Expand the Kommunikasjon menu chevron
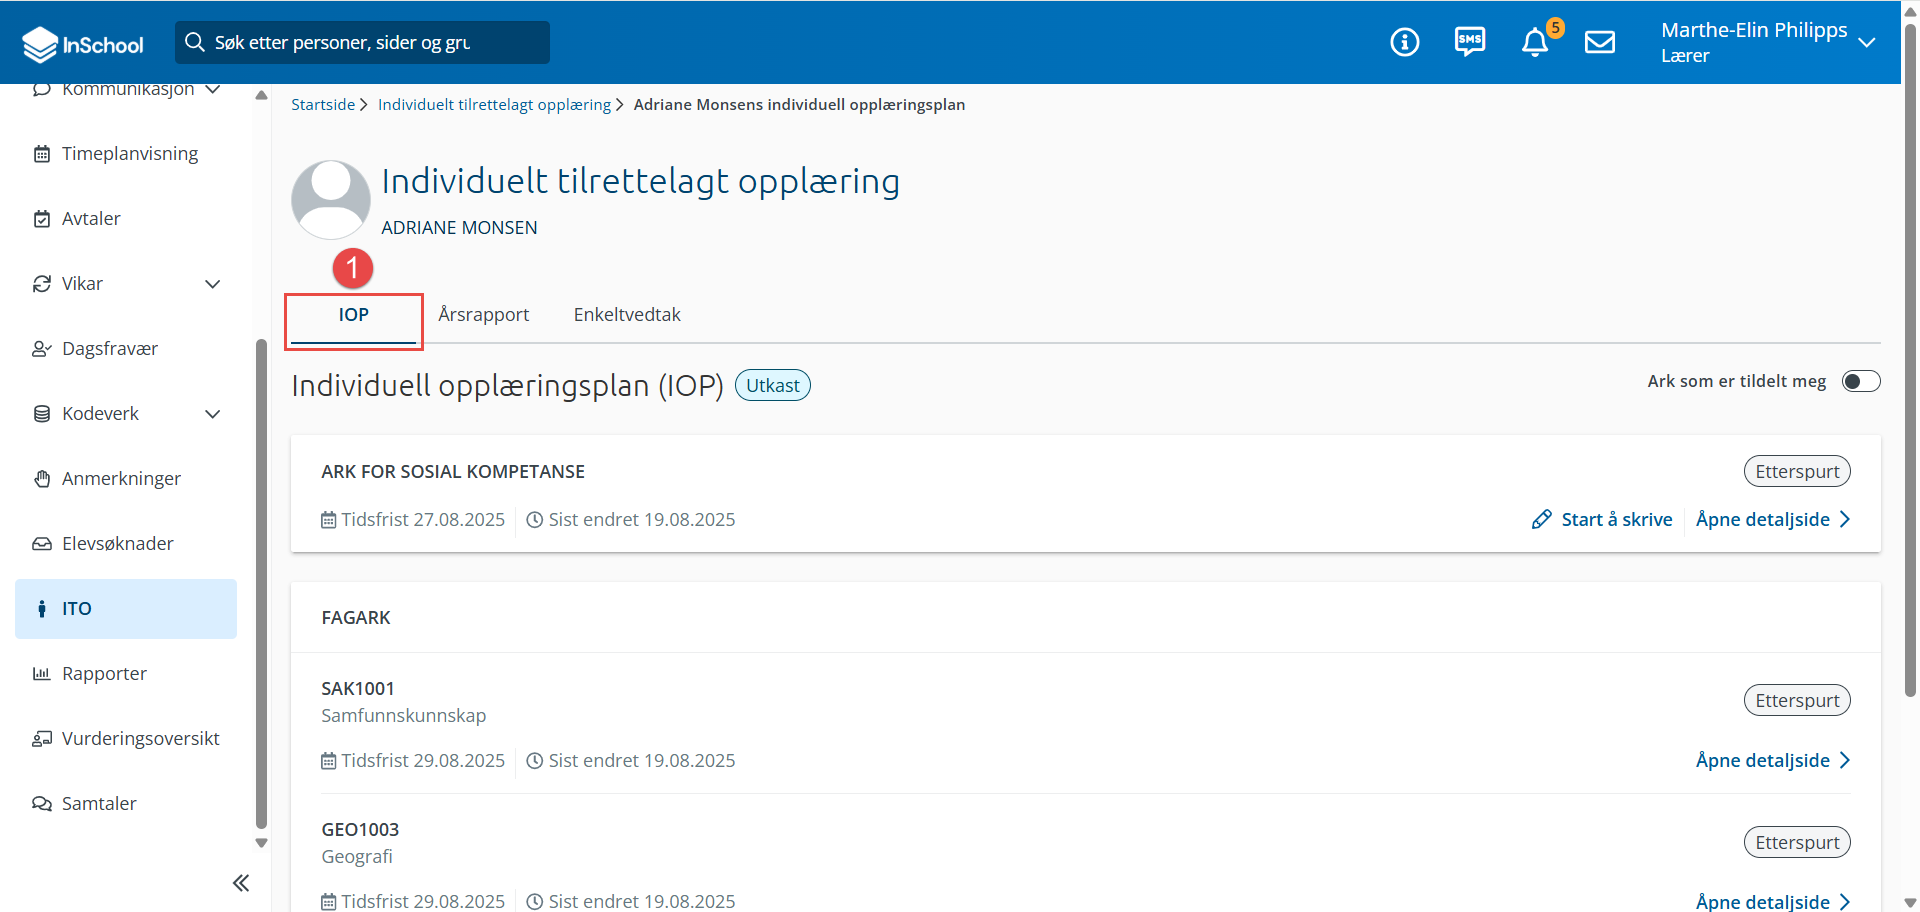This screenshot has height=912, width=1920. pyautogui.click(x=213, y=89)
